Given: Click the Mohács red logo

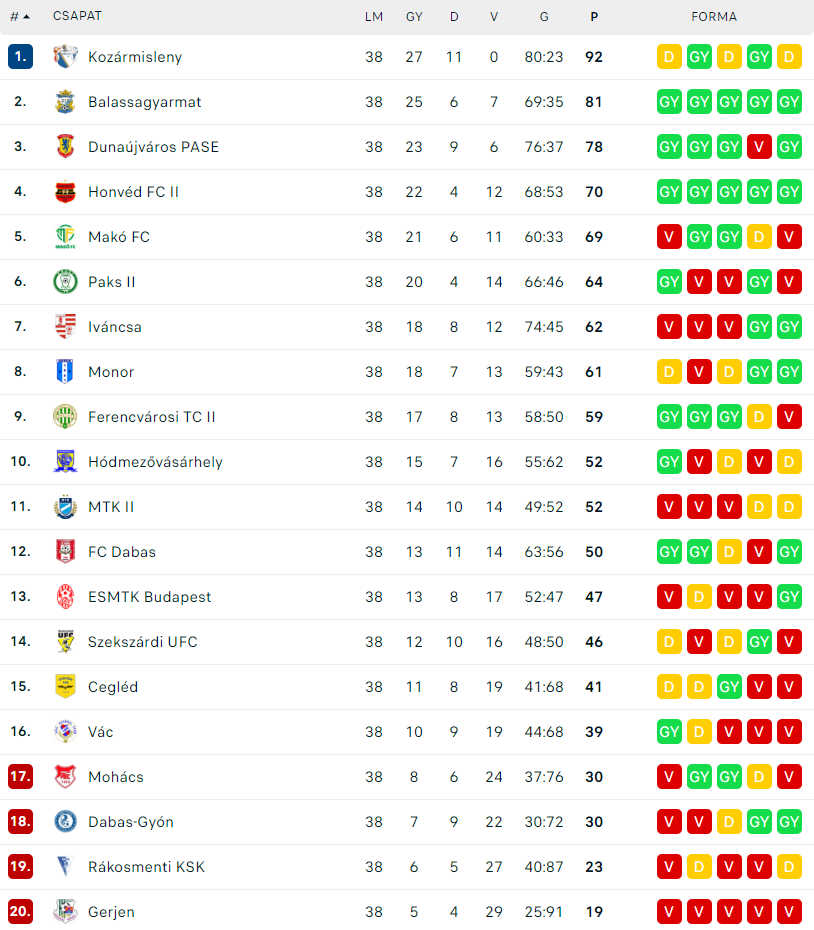Looking at the screenshot, I should (x=65, y=776).
